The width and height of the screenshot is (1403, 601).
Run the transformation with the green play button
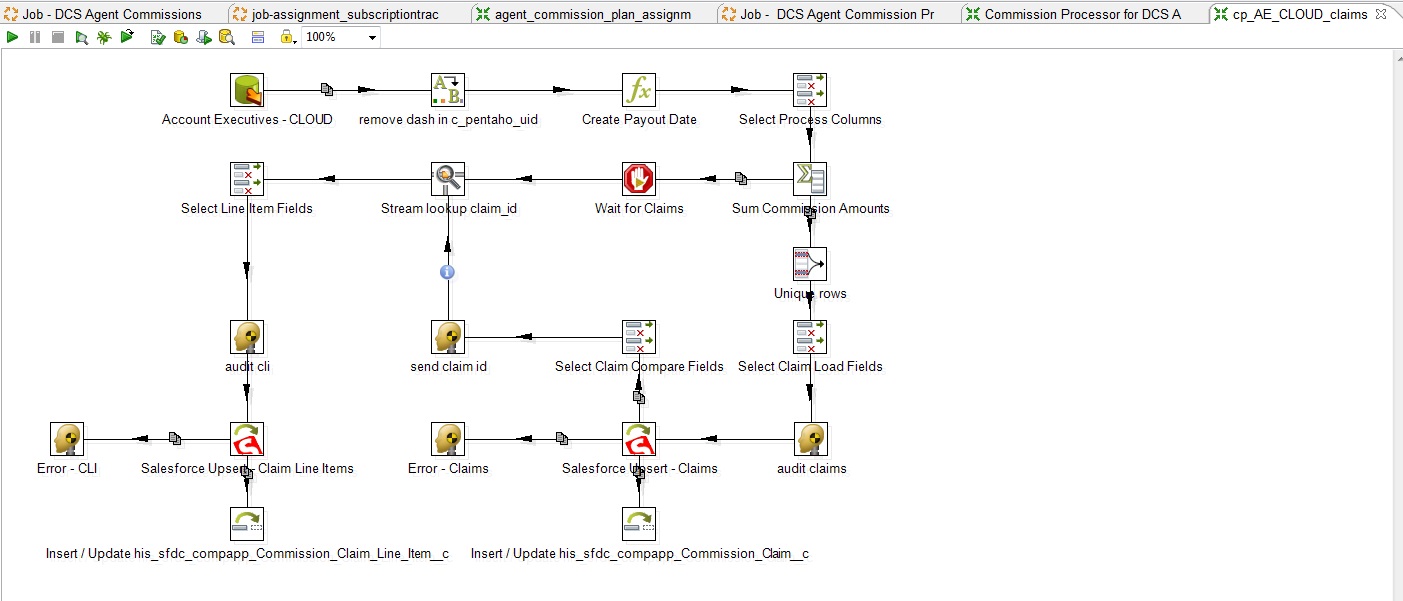click(13, 37)
